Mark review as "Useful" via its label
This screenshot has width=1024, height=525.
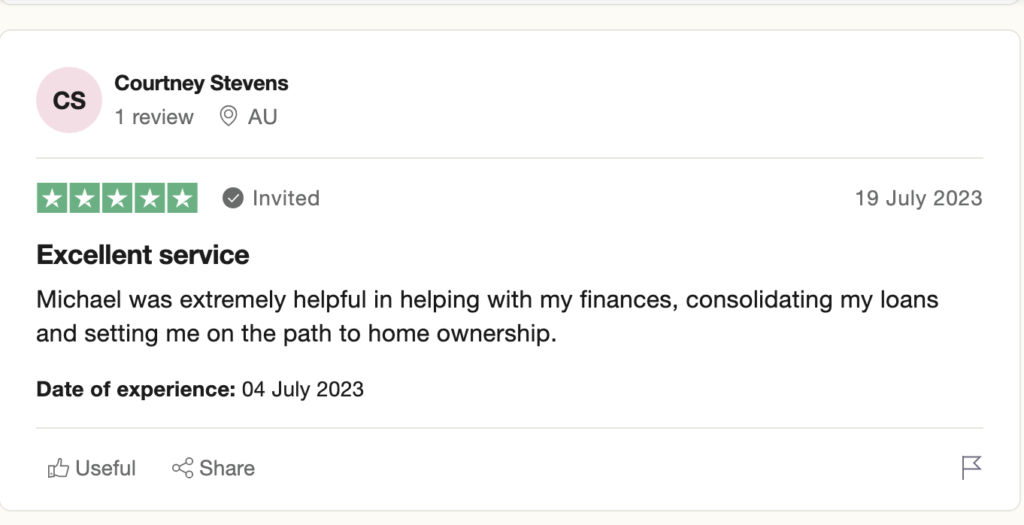105,468
